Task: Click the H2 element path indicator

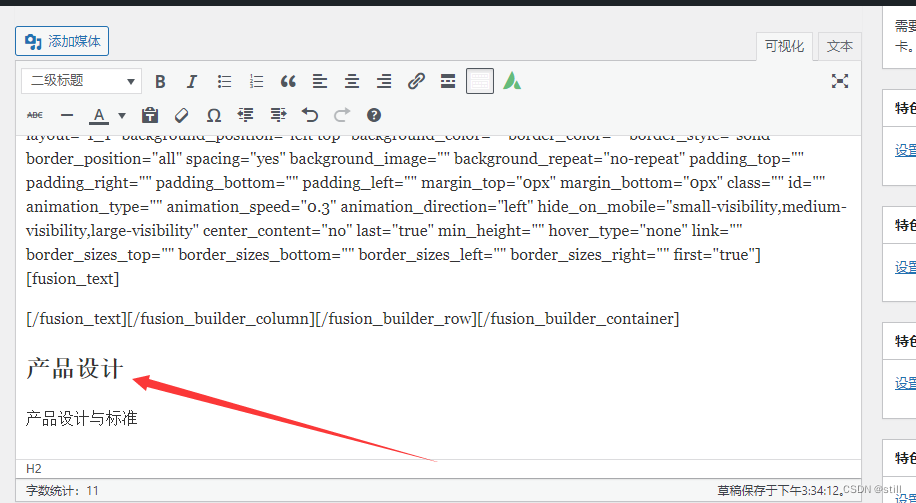Action: pos(34,469)
